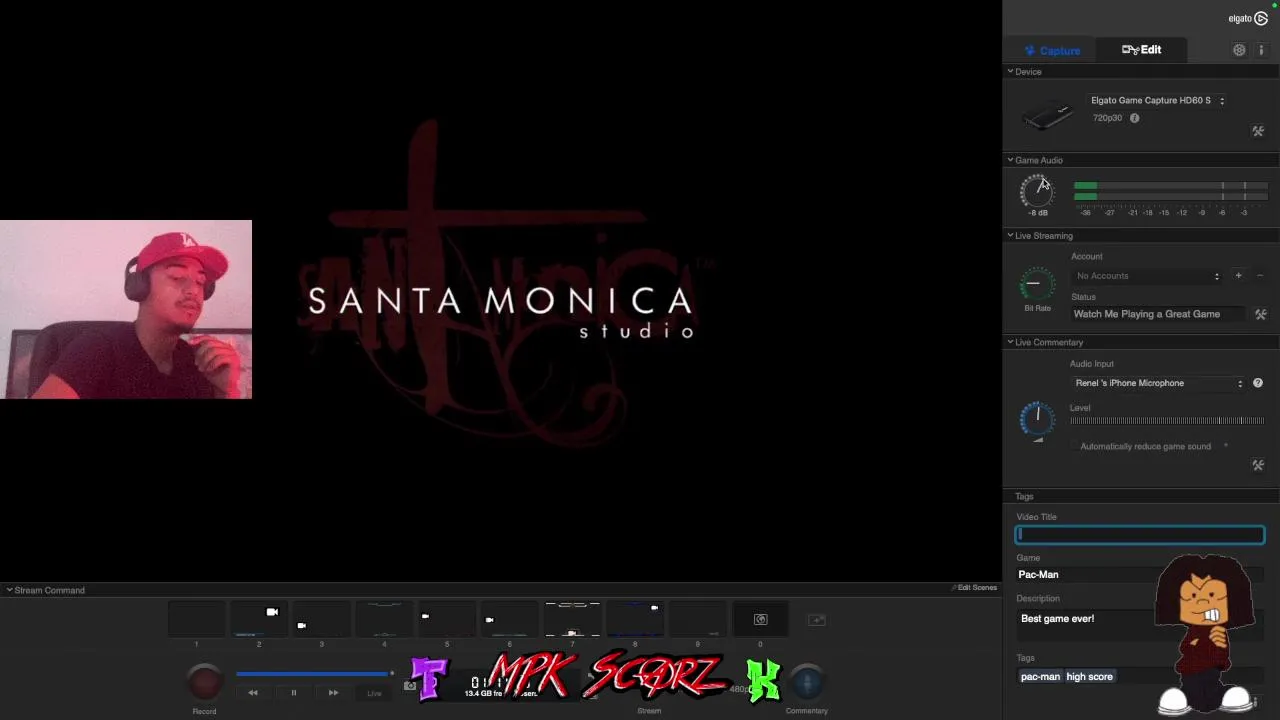Collapse the Stream Command panel

[x=9, y=590]
